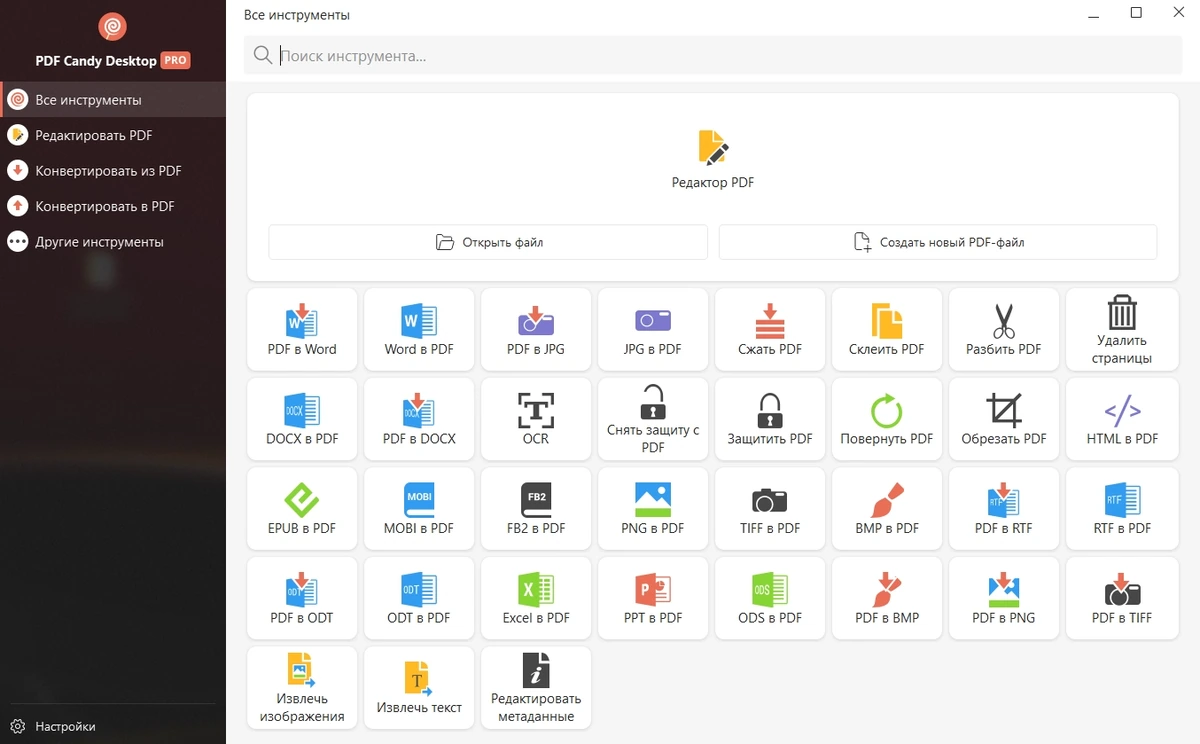Open the PDF в Word converter tool
This screenshot has width=1200, height=744.
(302, 330)
